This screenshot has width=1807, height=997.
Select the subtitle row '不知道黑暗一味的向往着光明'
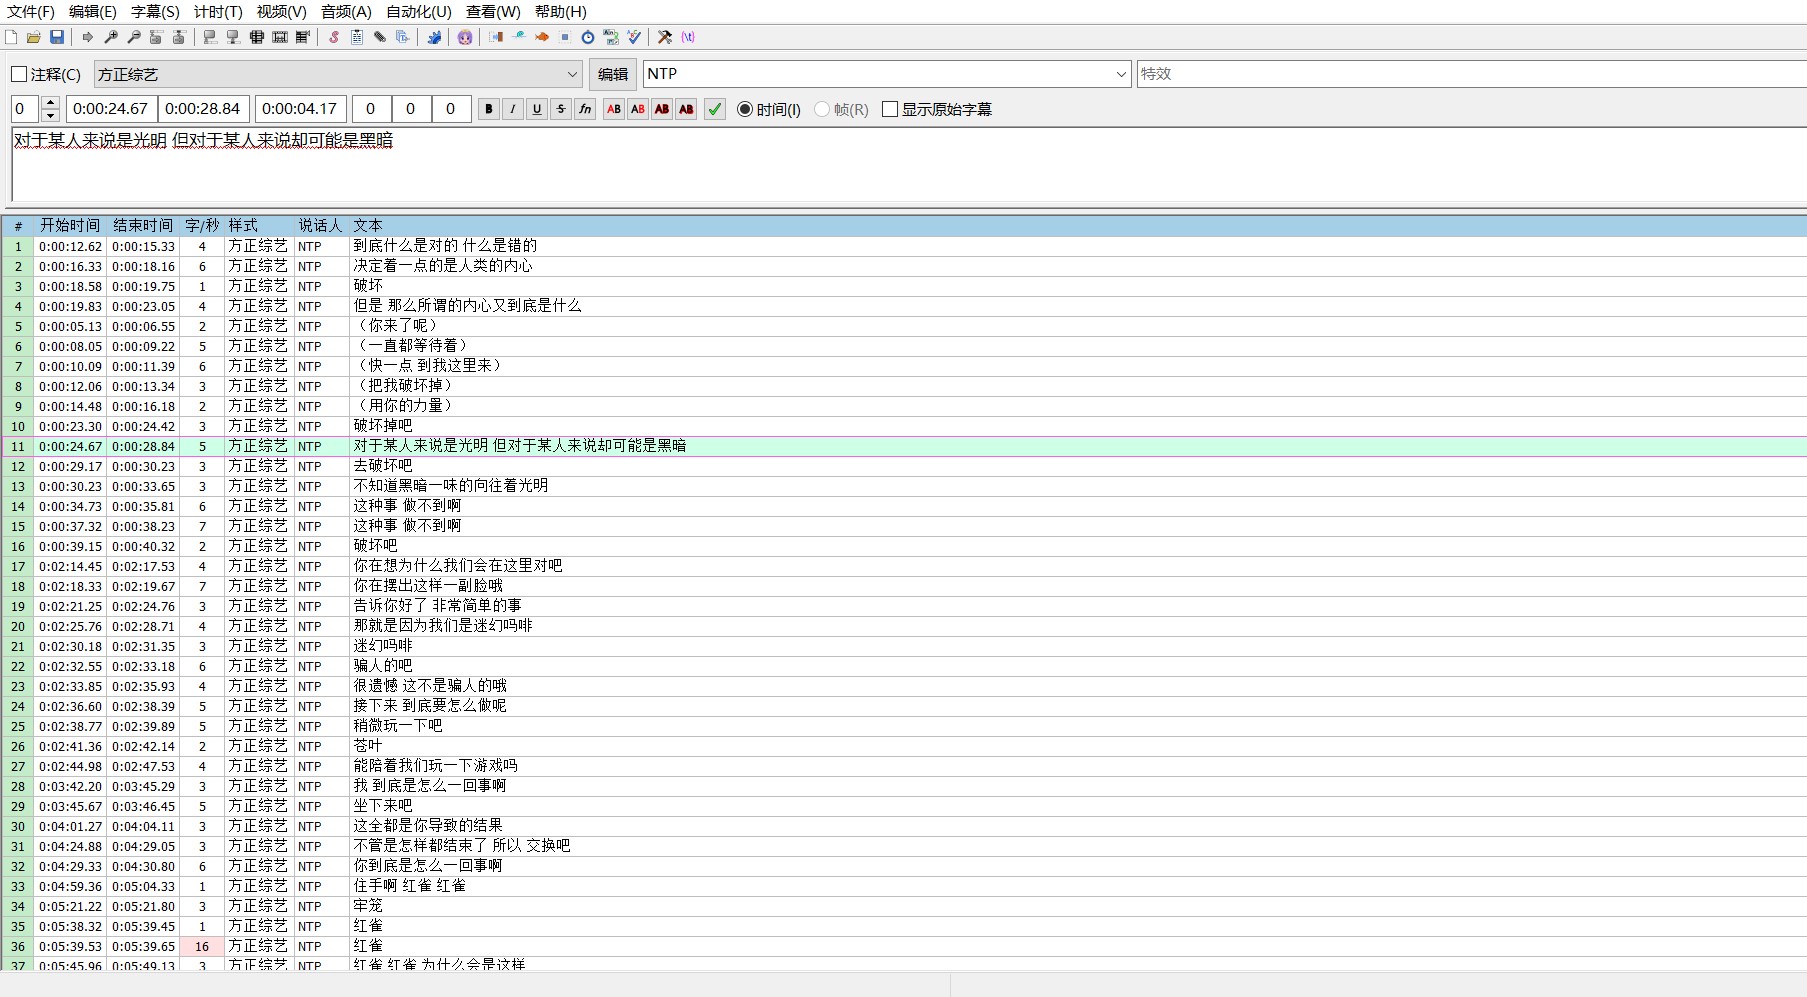click(x=903, y=486)
